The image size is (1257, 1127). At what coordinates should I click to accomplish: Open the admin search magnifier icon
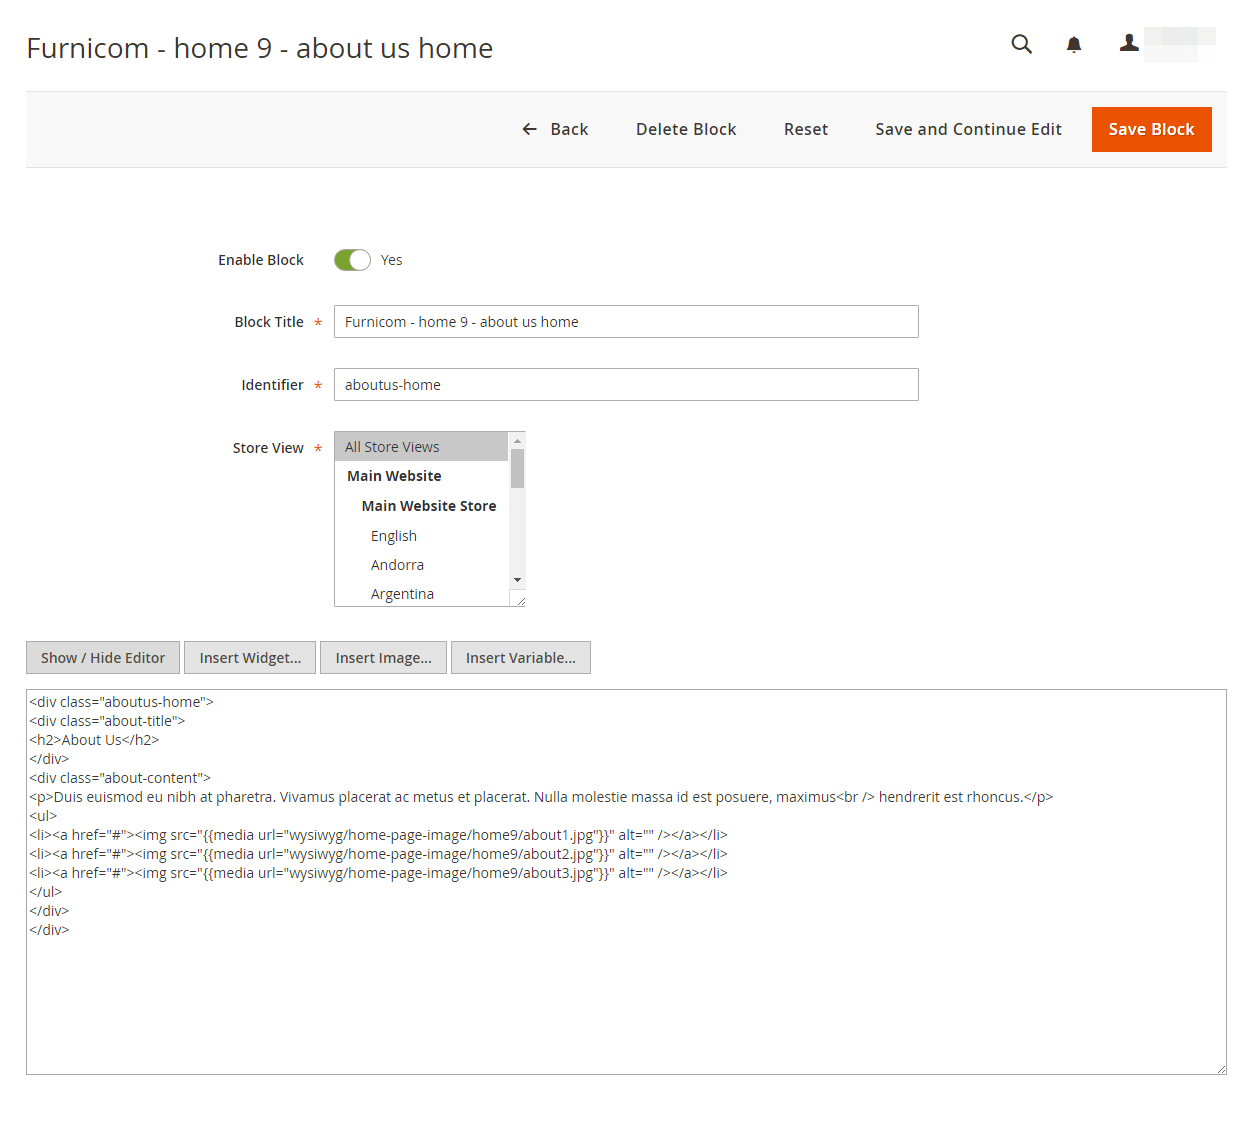click(x=1021, y=44)
